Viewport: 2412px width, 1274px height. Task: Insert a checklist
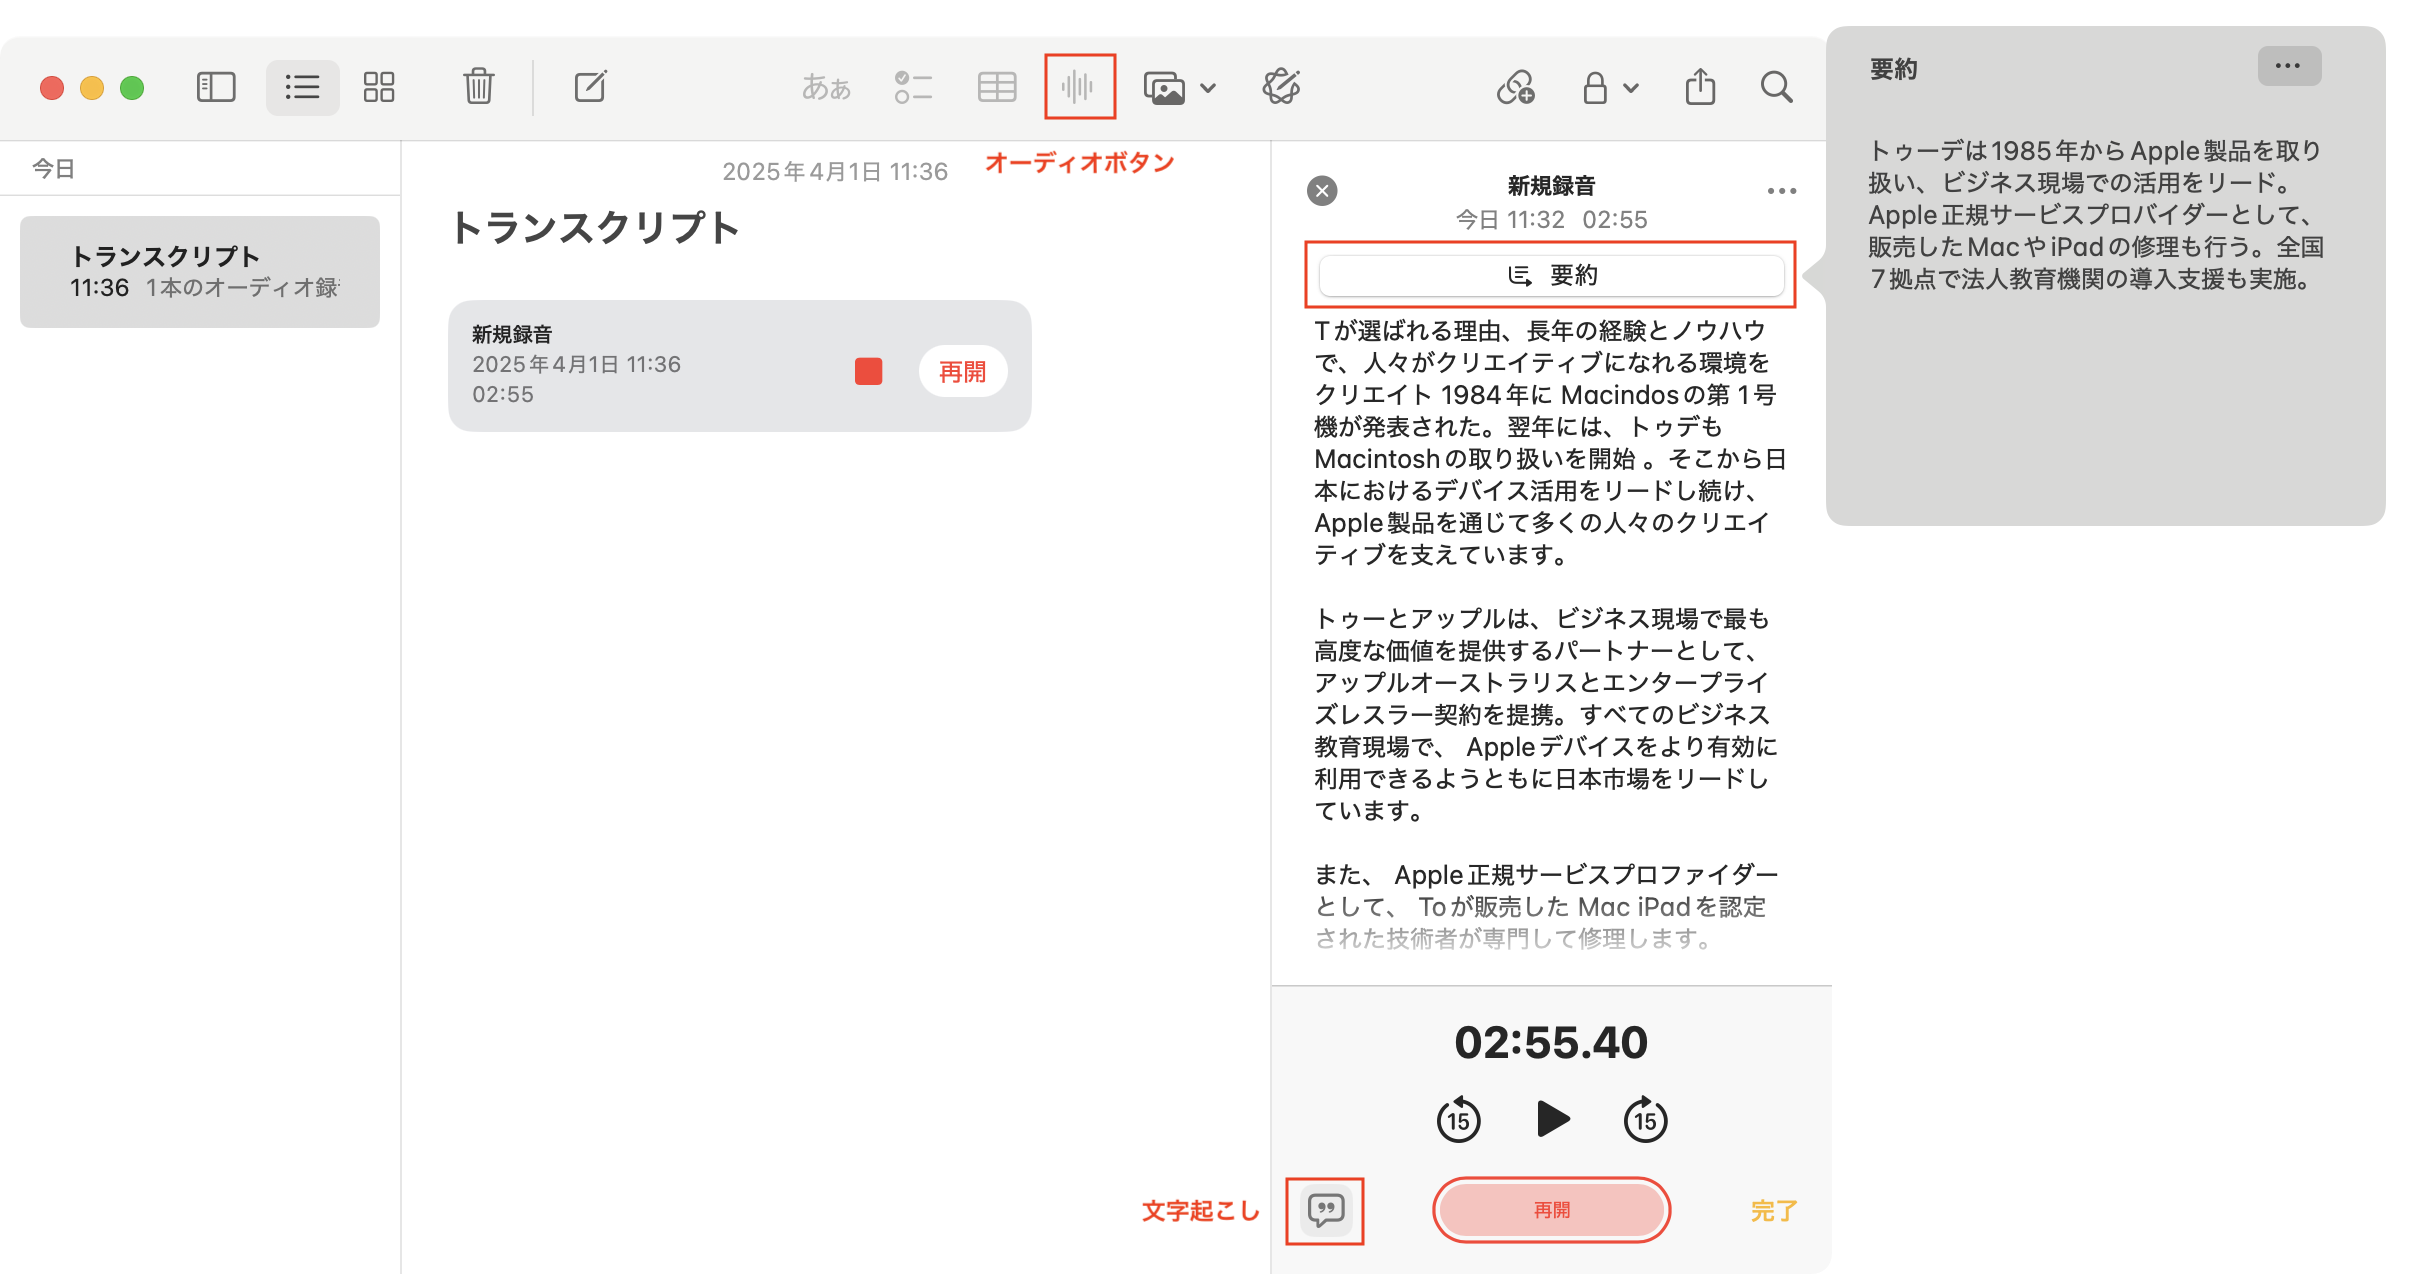913,87
